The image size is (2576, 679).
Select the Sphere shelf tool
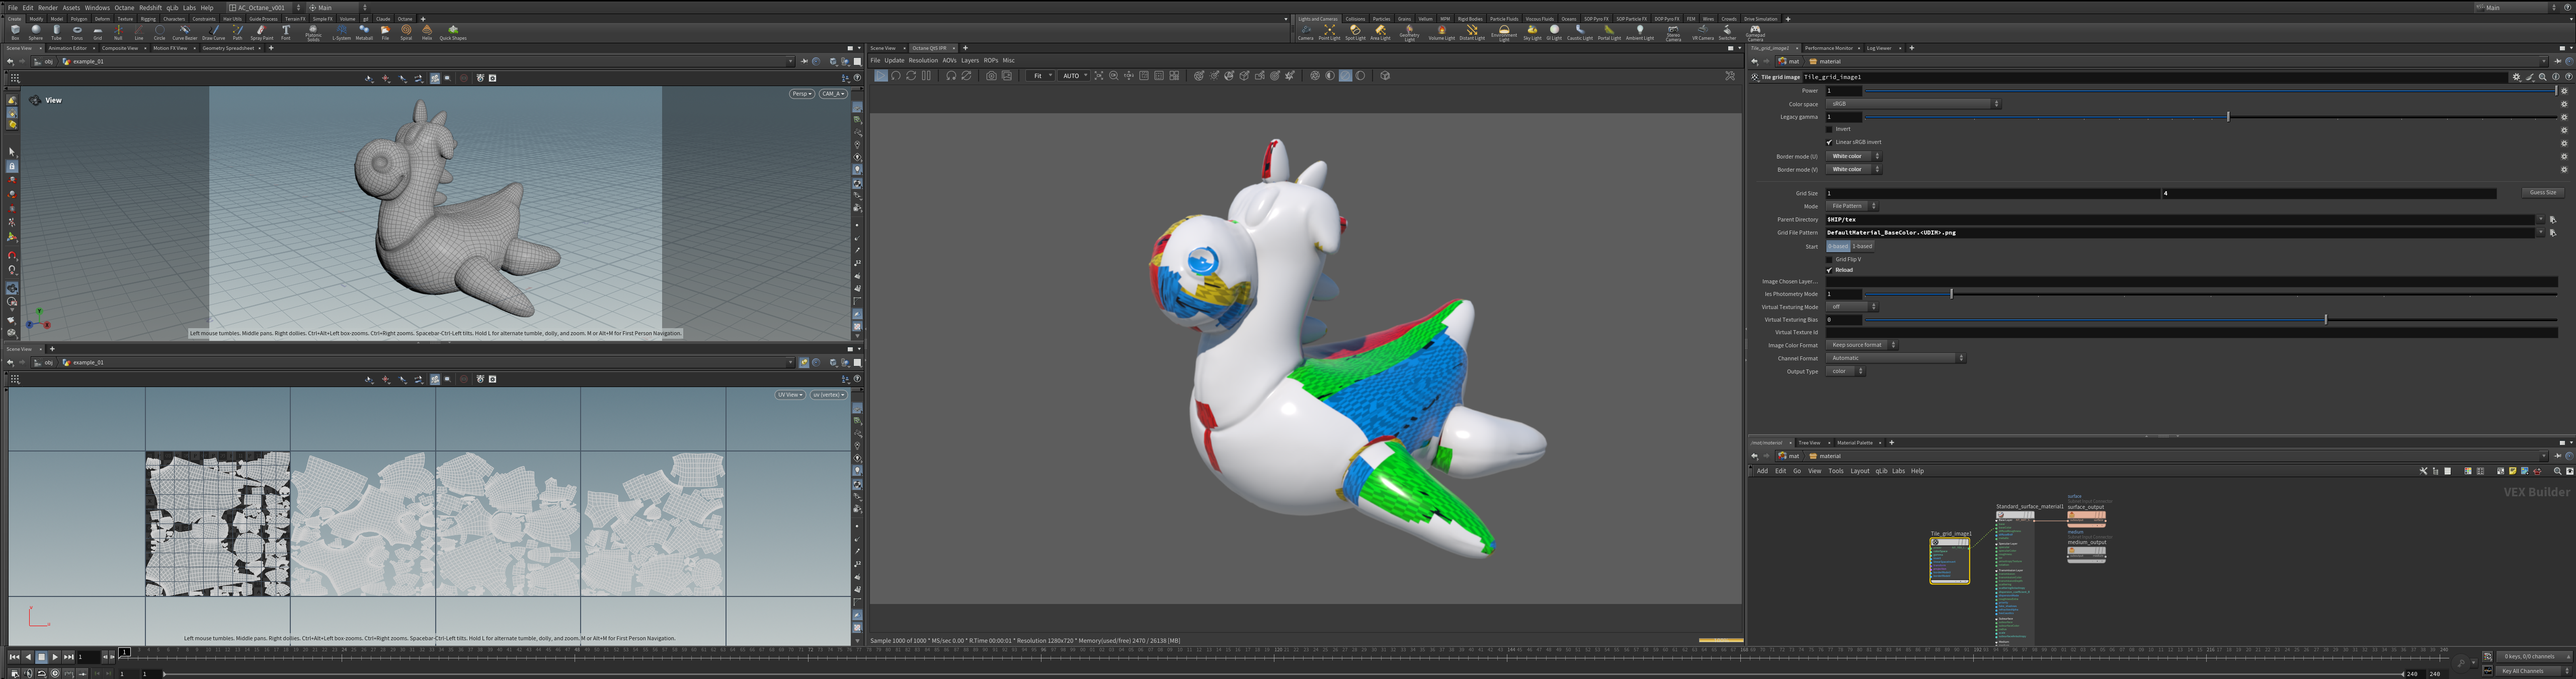(36, 32)
